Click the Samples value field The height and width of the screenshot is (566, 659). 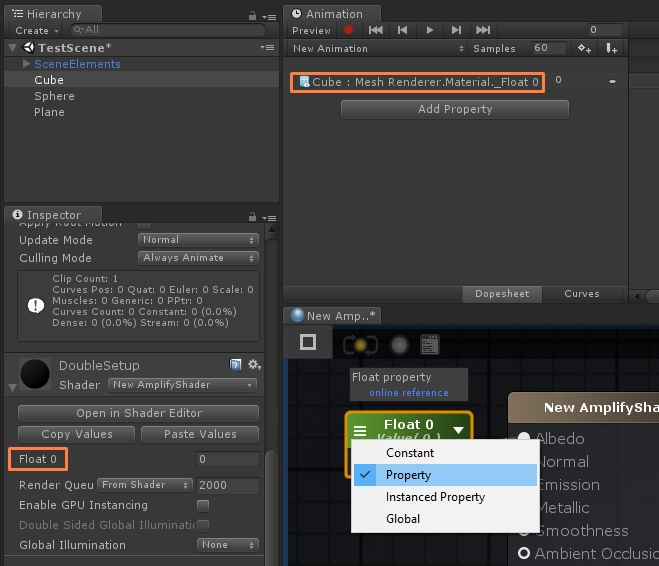click(549, 48)
